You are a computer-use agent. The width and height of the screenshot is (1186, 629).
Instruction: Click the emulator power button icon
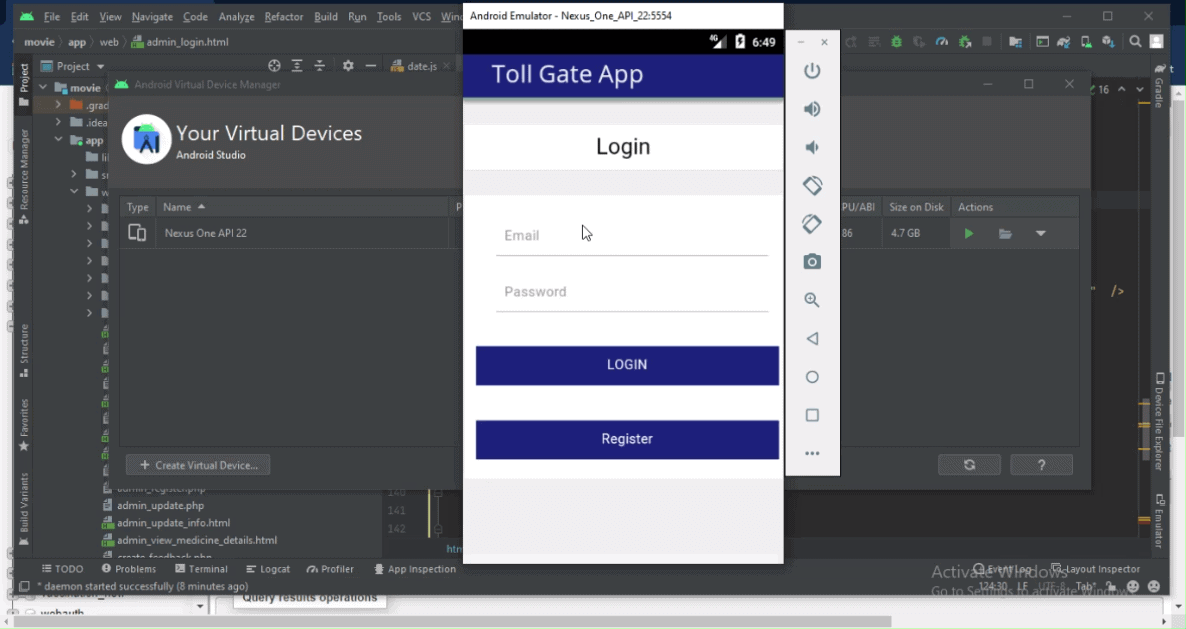click(812, 70)
